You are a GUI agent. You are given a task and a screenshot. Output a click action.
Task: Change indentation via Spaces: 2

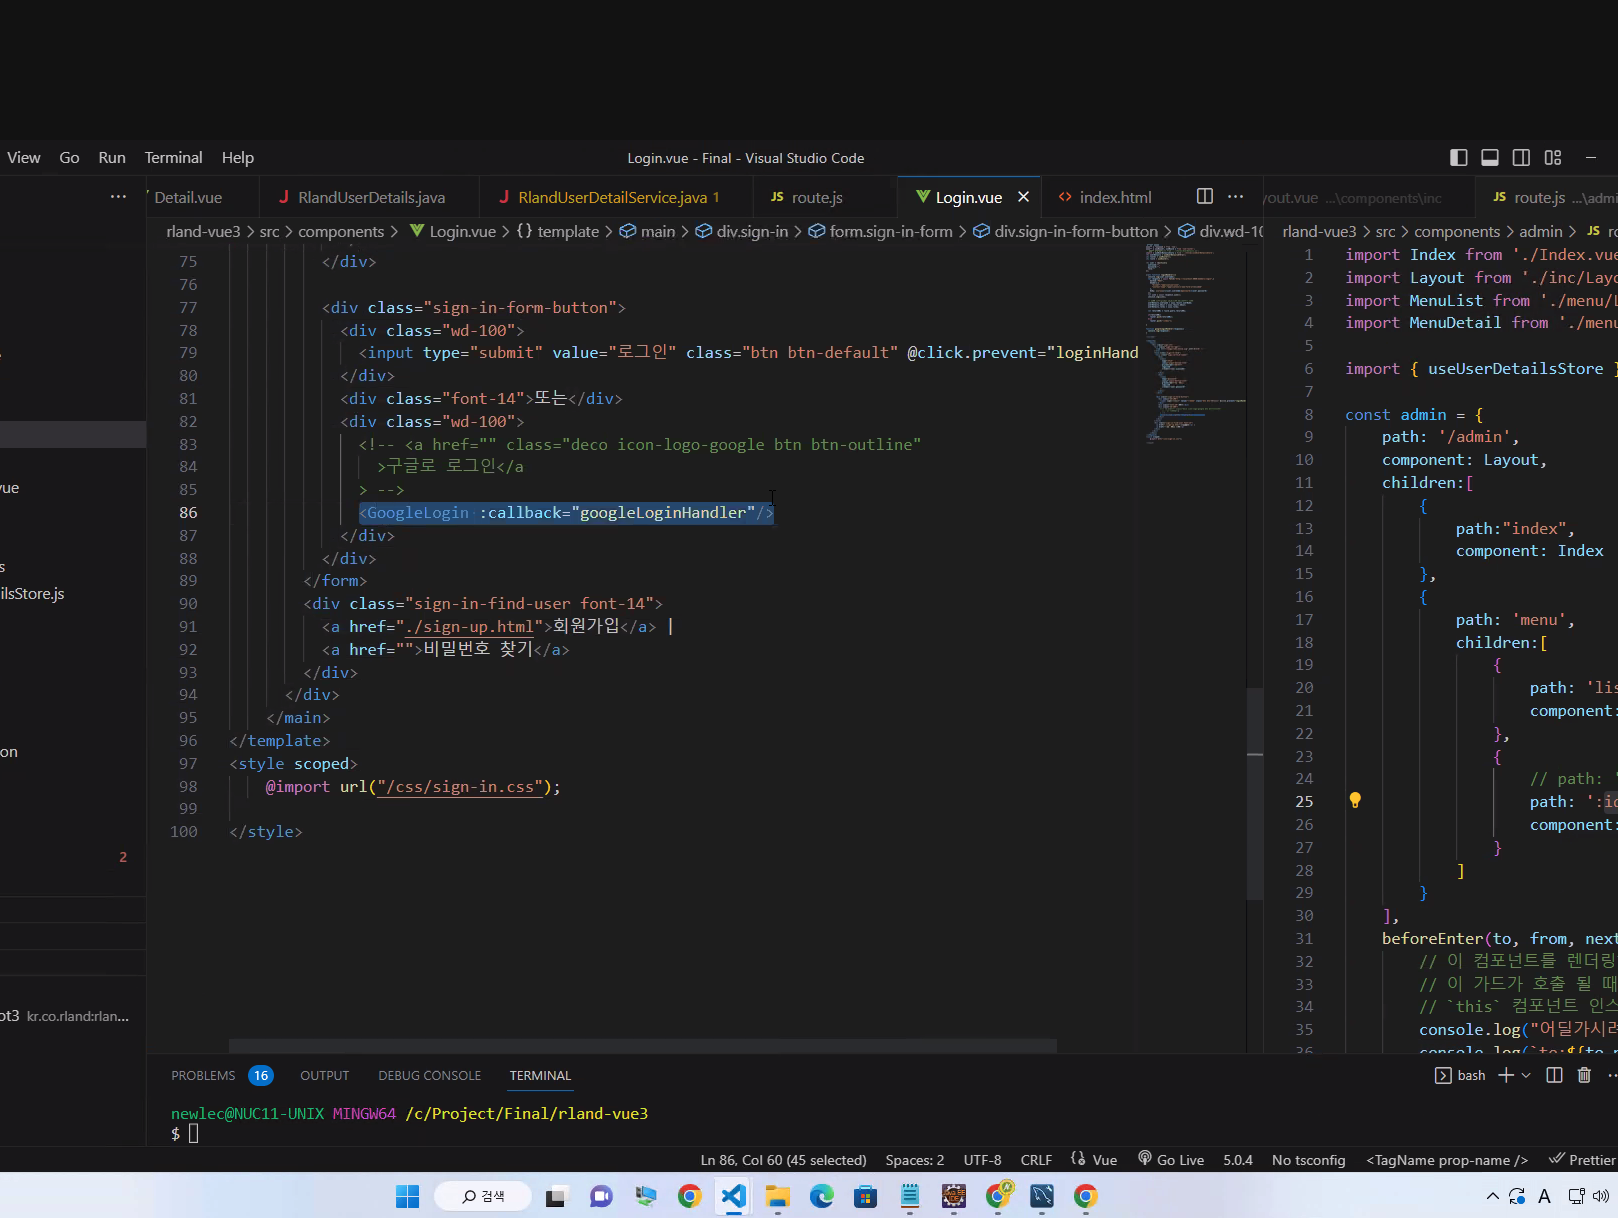point(914,1160)
